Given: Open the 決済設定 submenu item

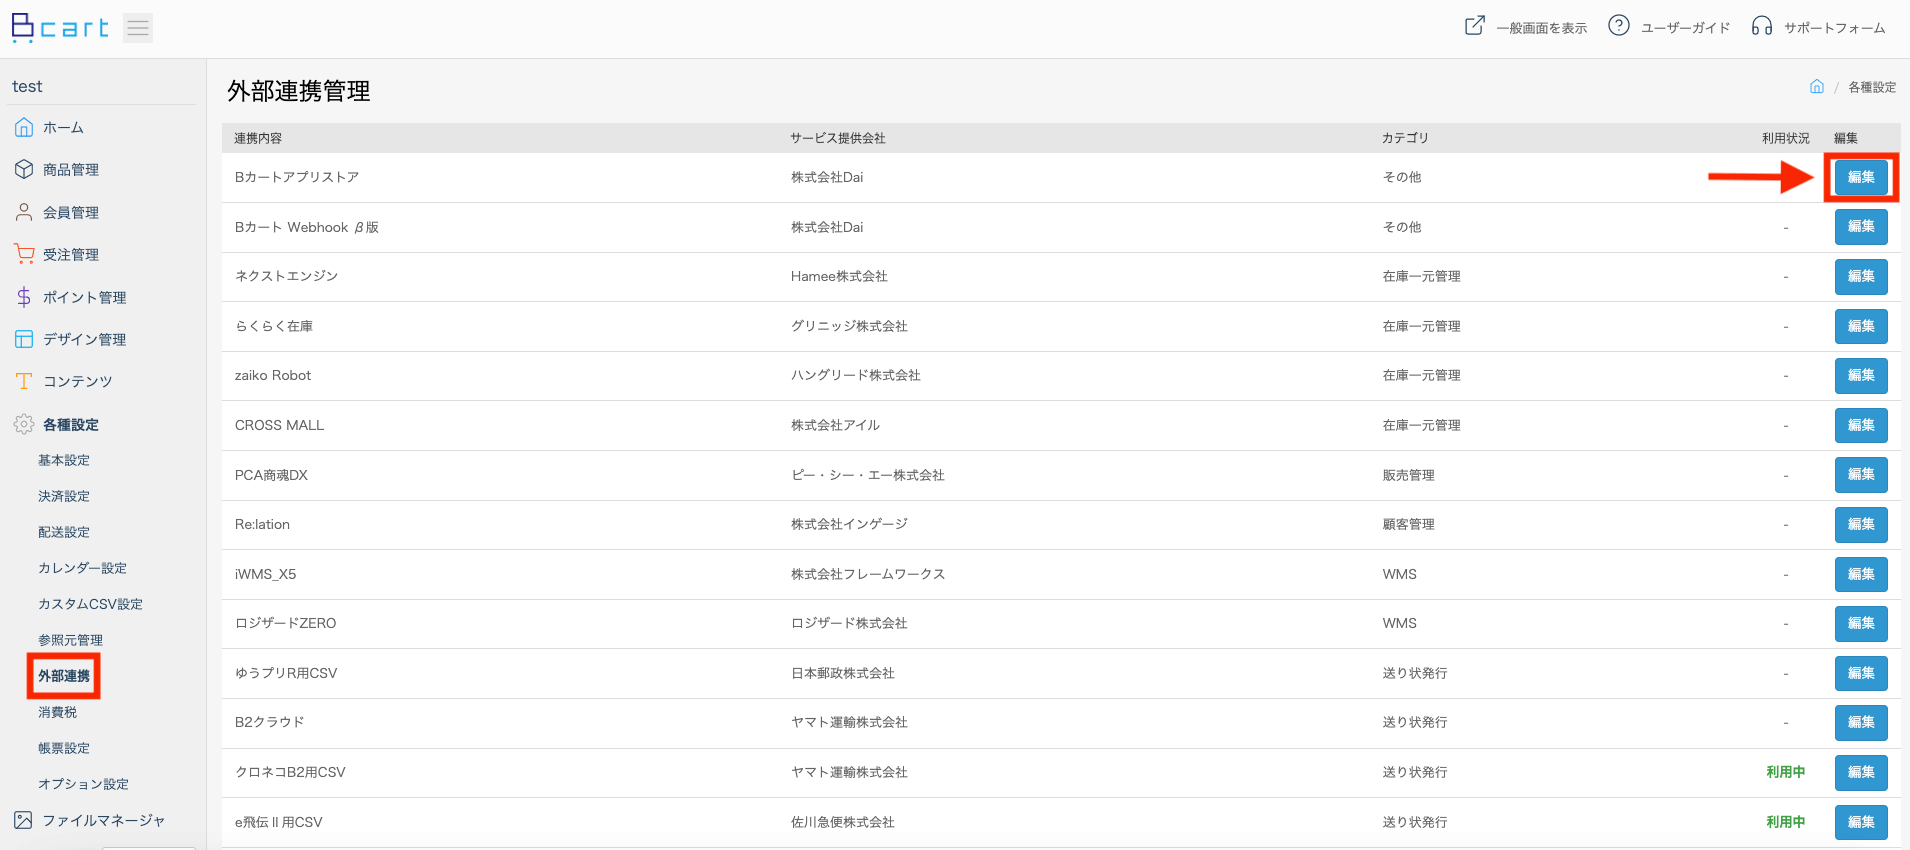Looking at the screenshot, I should pos(64,496).
